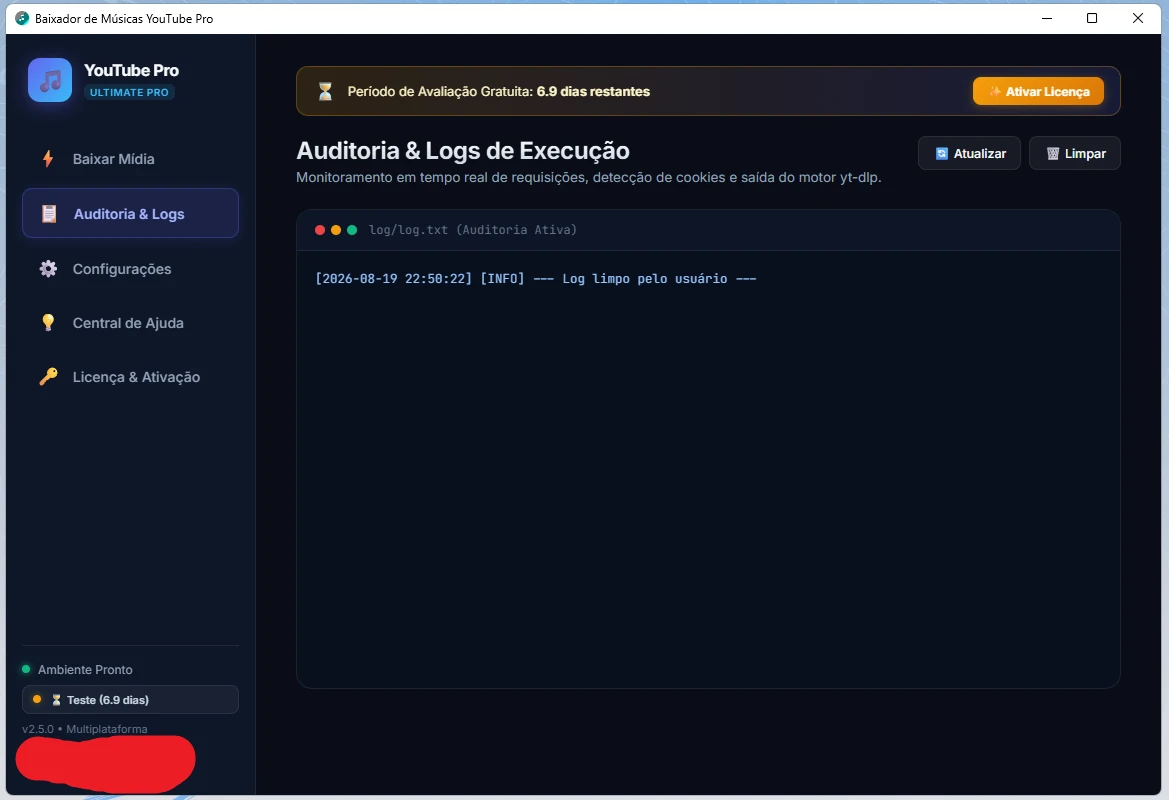Open Licença & Ativação page
Screen dimensions: 1169x800
[130, 377]
